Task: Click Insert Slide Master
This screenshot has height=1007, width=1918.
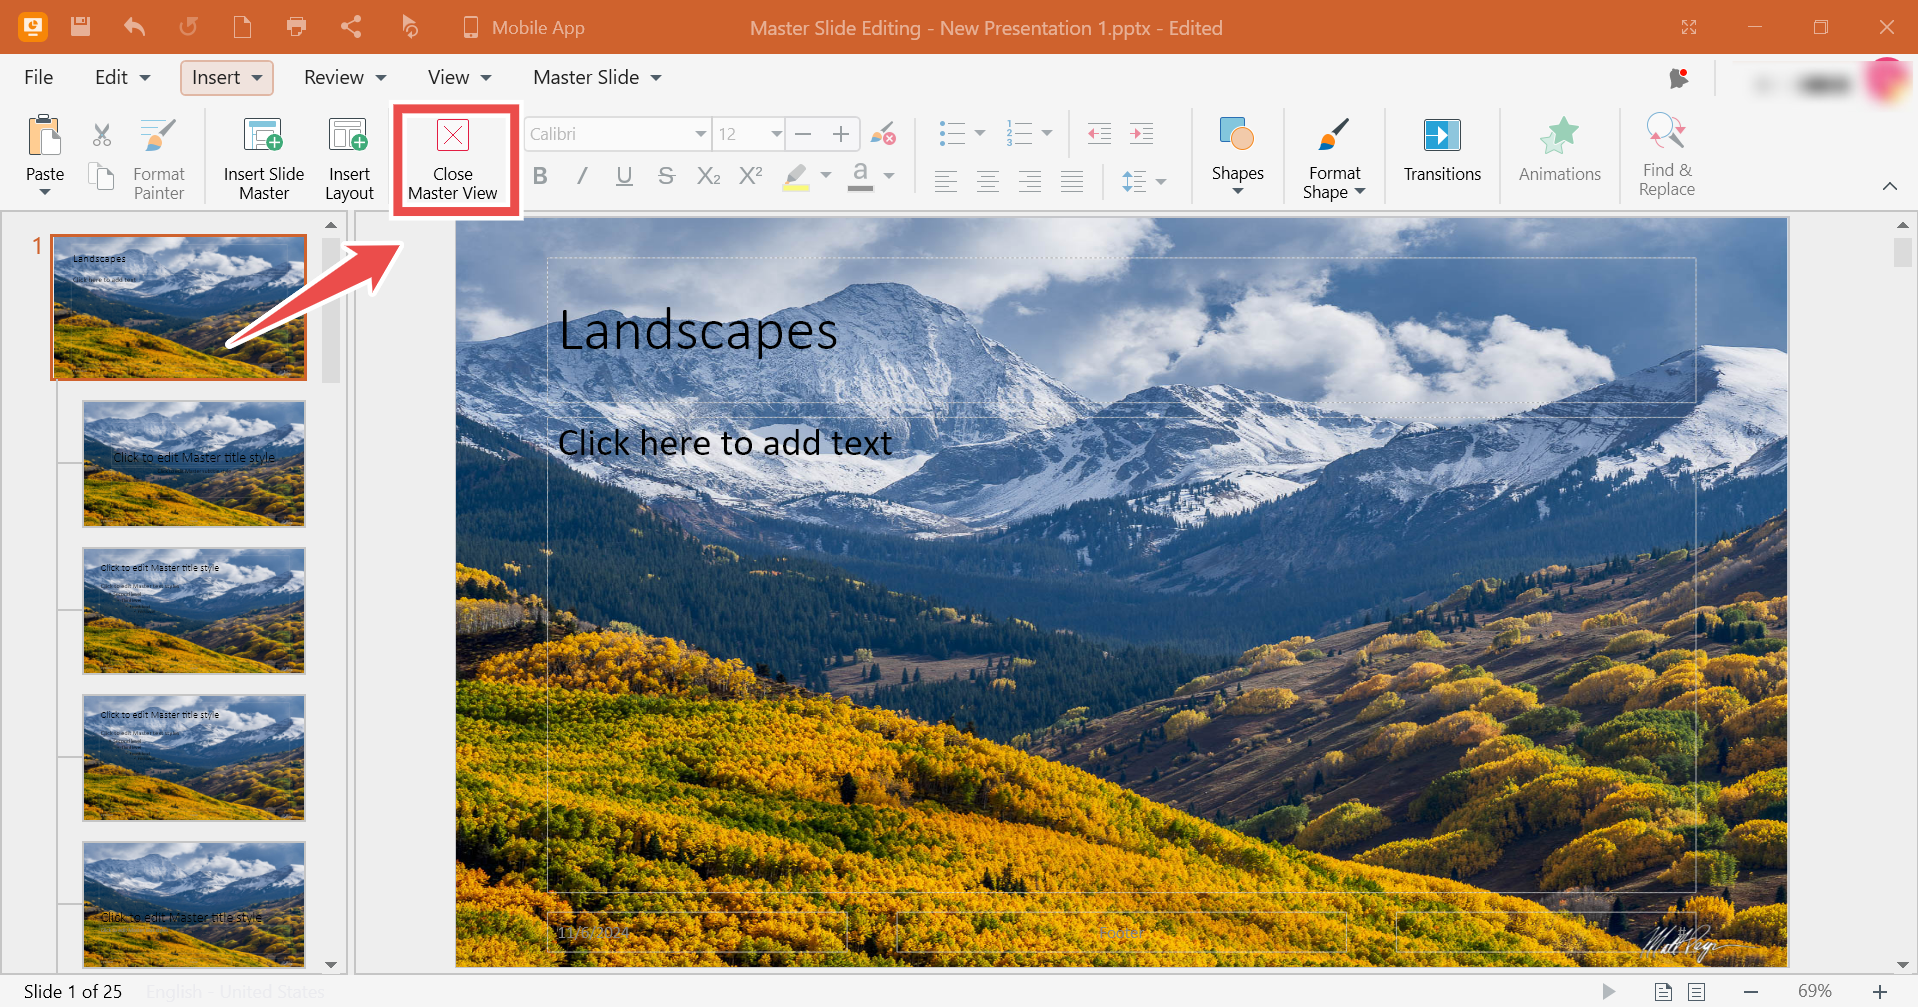Action: [x=264, y=158]
